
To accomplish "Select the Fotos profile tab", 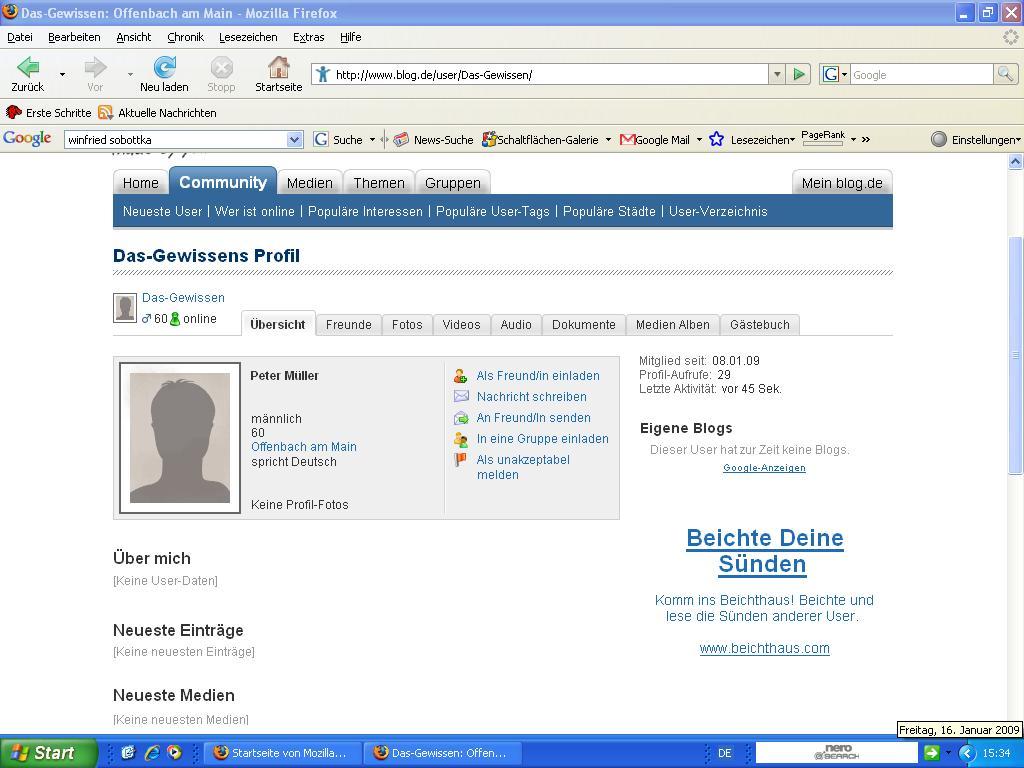I will click(407, 325).
